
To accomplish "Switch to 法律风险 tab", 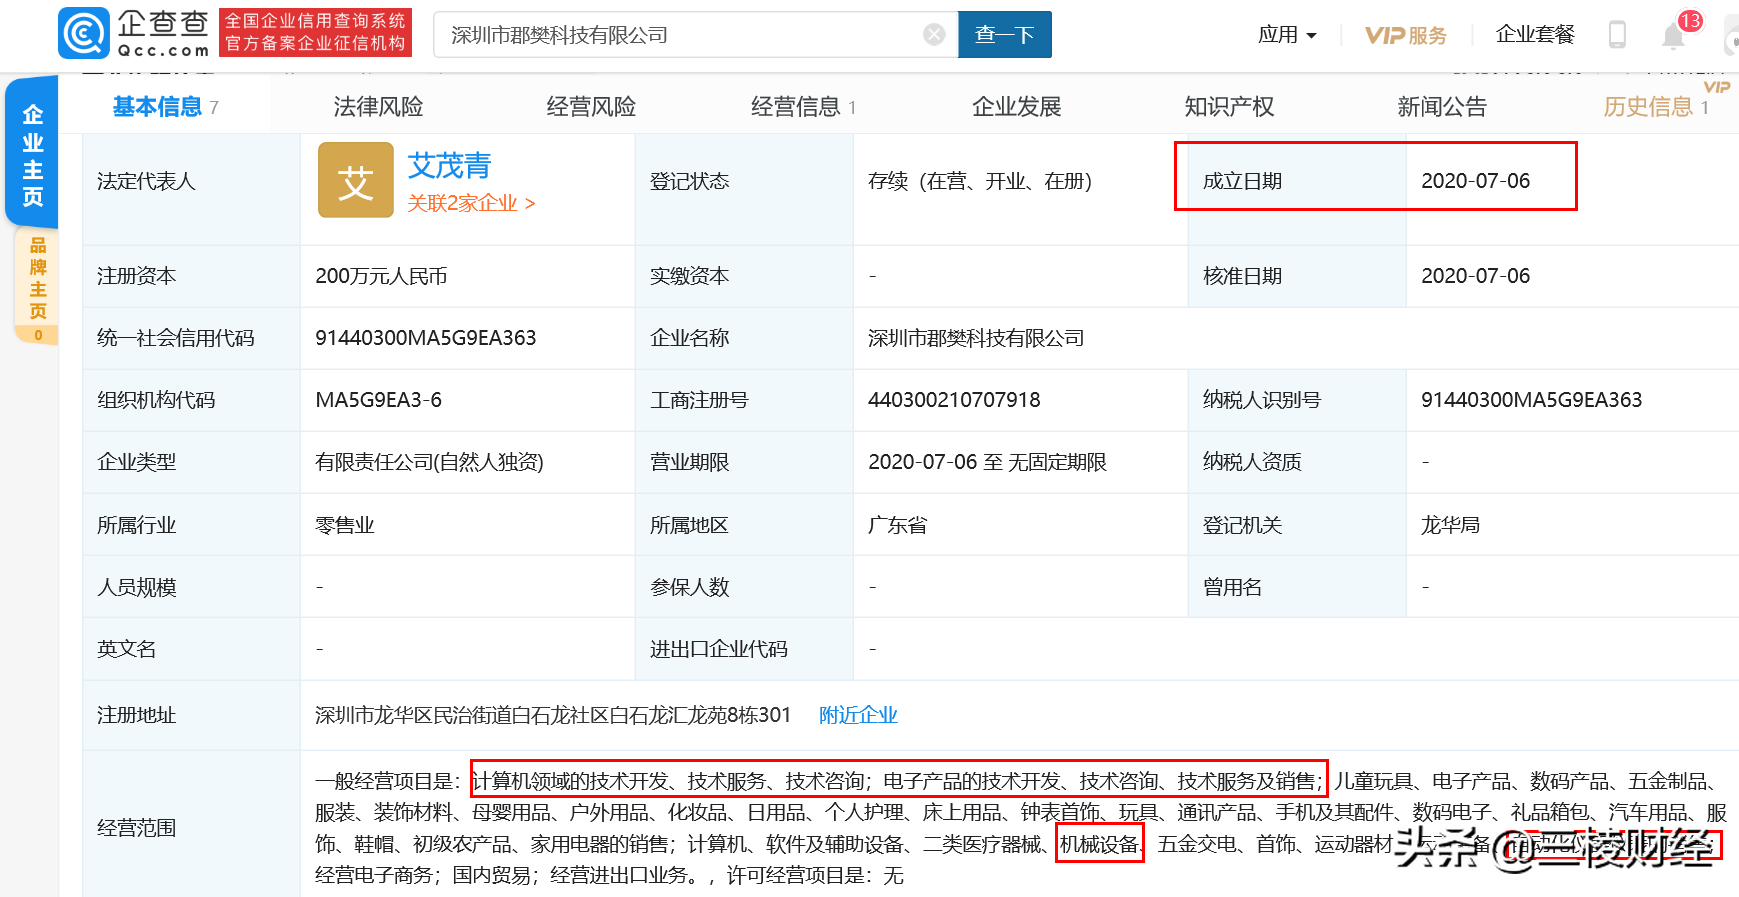I will click(378, 107).
